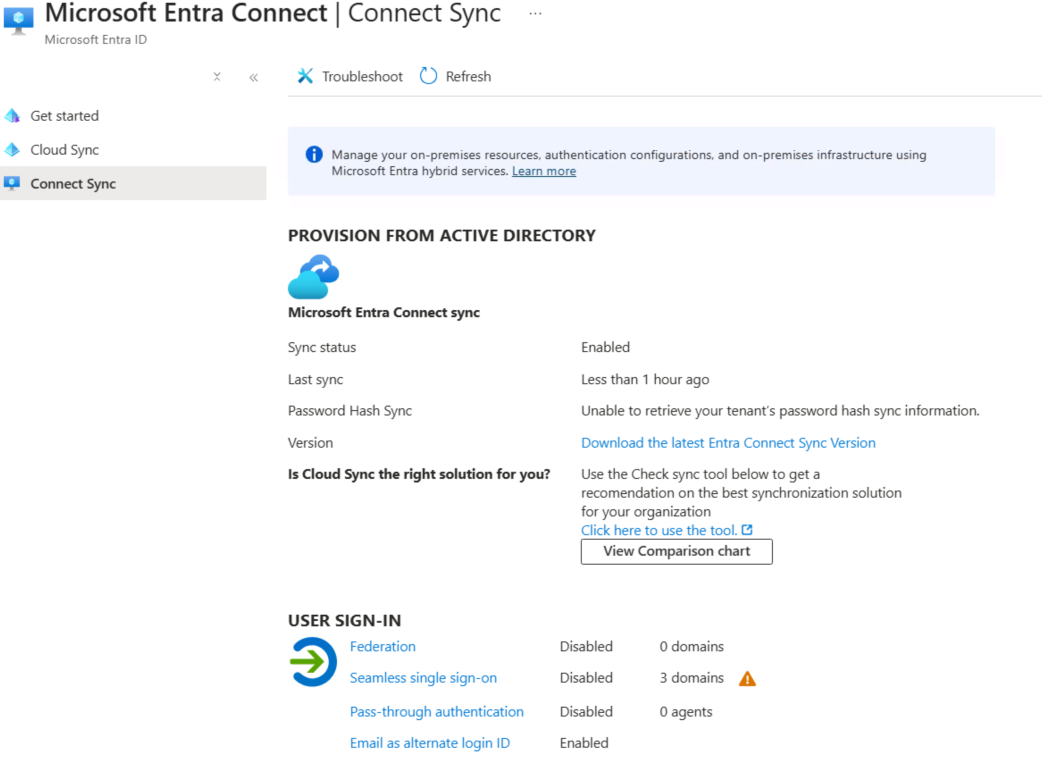This screenshot has width=1042, height=765.
Task: Click the Connect Sync monitor icon
Action: click(x=12, y=183)
